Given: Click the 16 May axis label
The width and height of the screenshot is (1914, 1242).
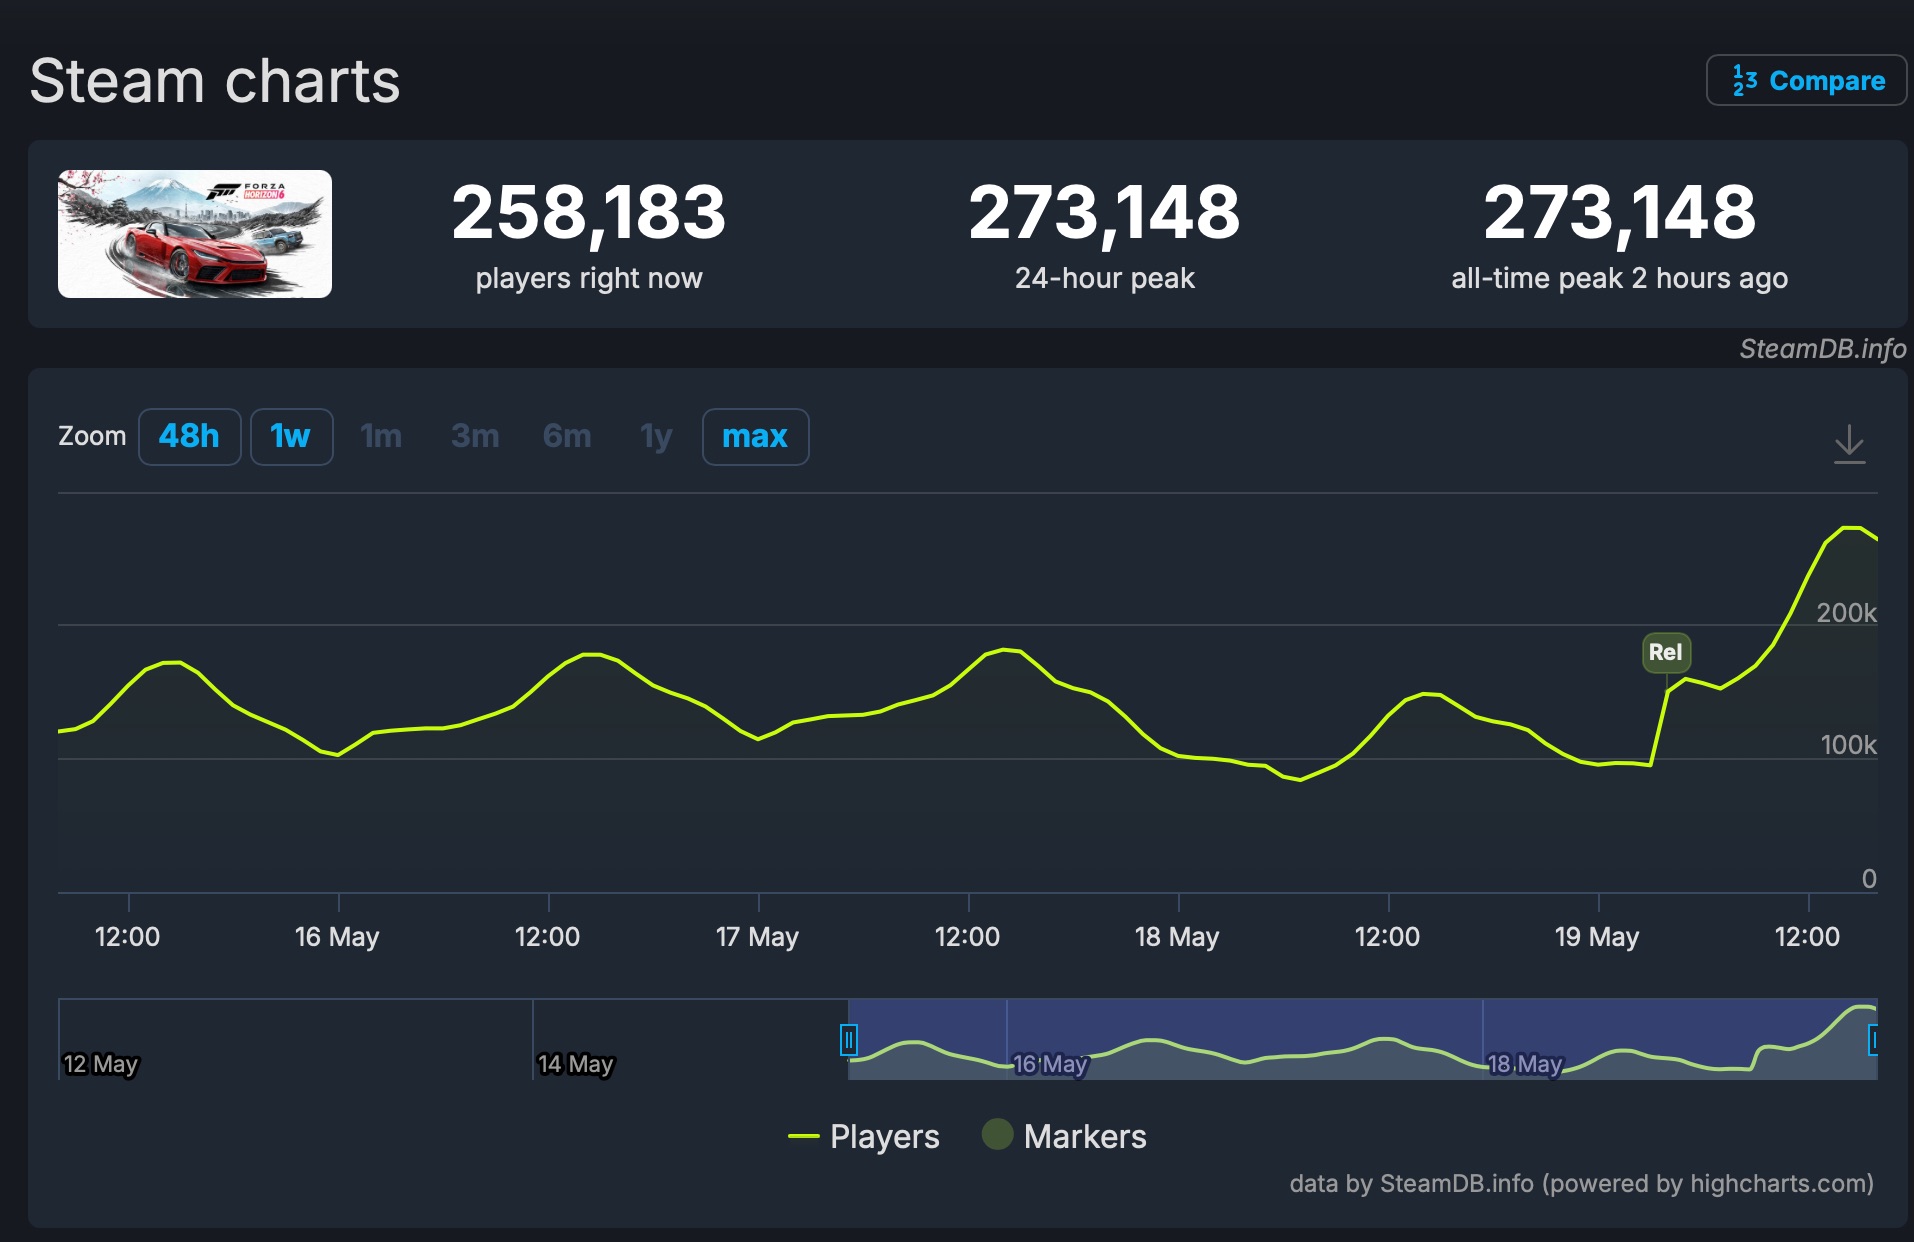Looking at the screenshot, I should pos(337,937).
